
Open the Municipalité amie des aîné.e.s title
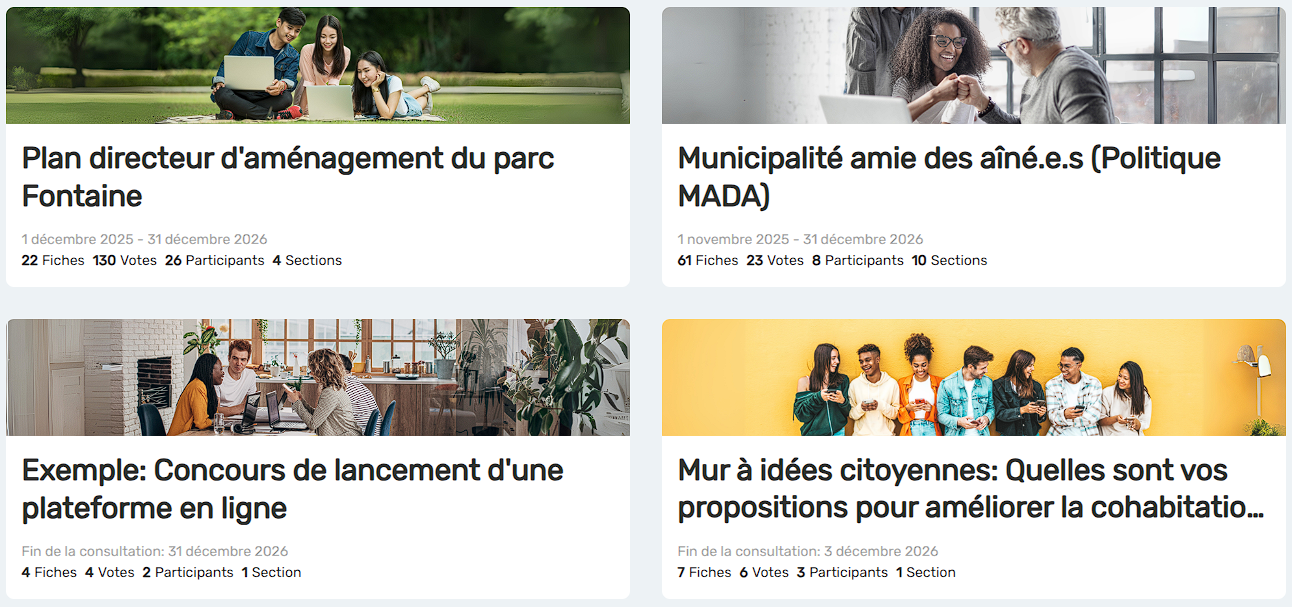[x=949, y=177]
